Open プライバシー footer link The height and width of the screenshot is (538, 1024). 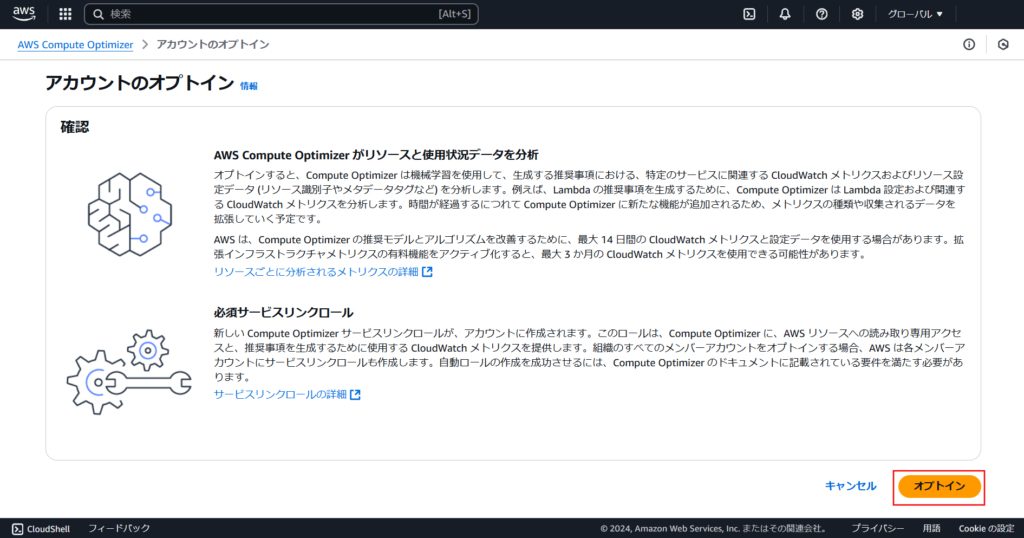[x=878, y=528]
